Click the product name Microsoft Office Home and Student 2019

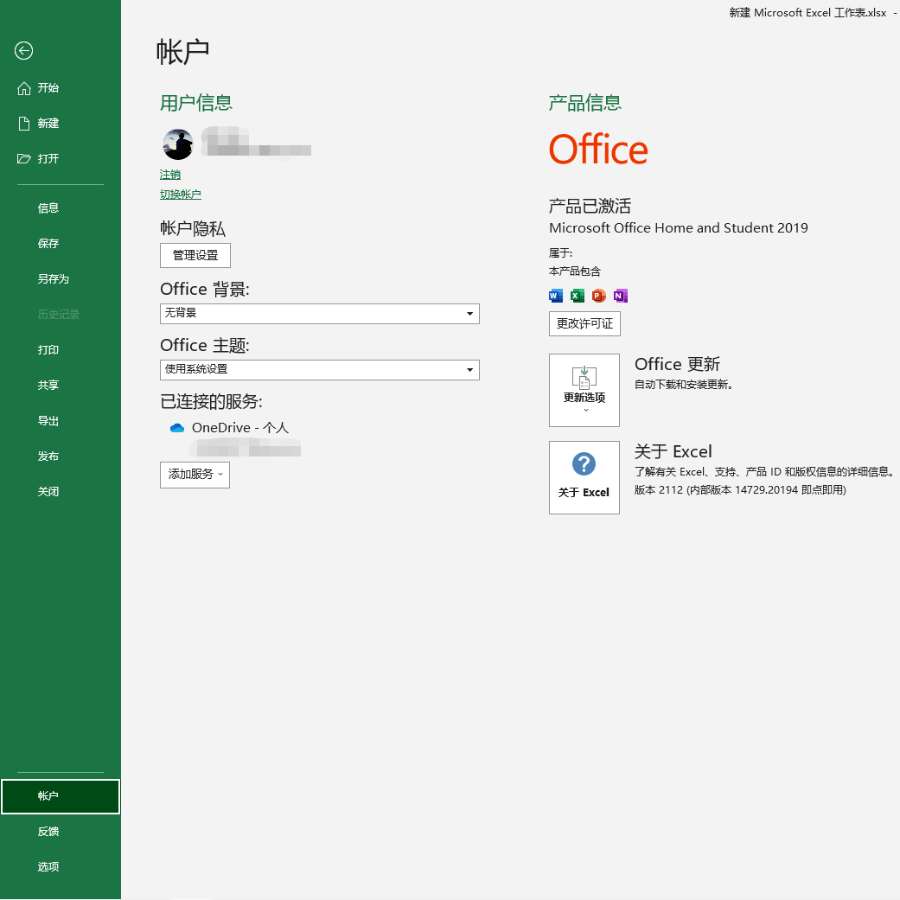(x=678, y=228)
